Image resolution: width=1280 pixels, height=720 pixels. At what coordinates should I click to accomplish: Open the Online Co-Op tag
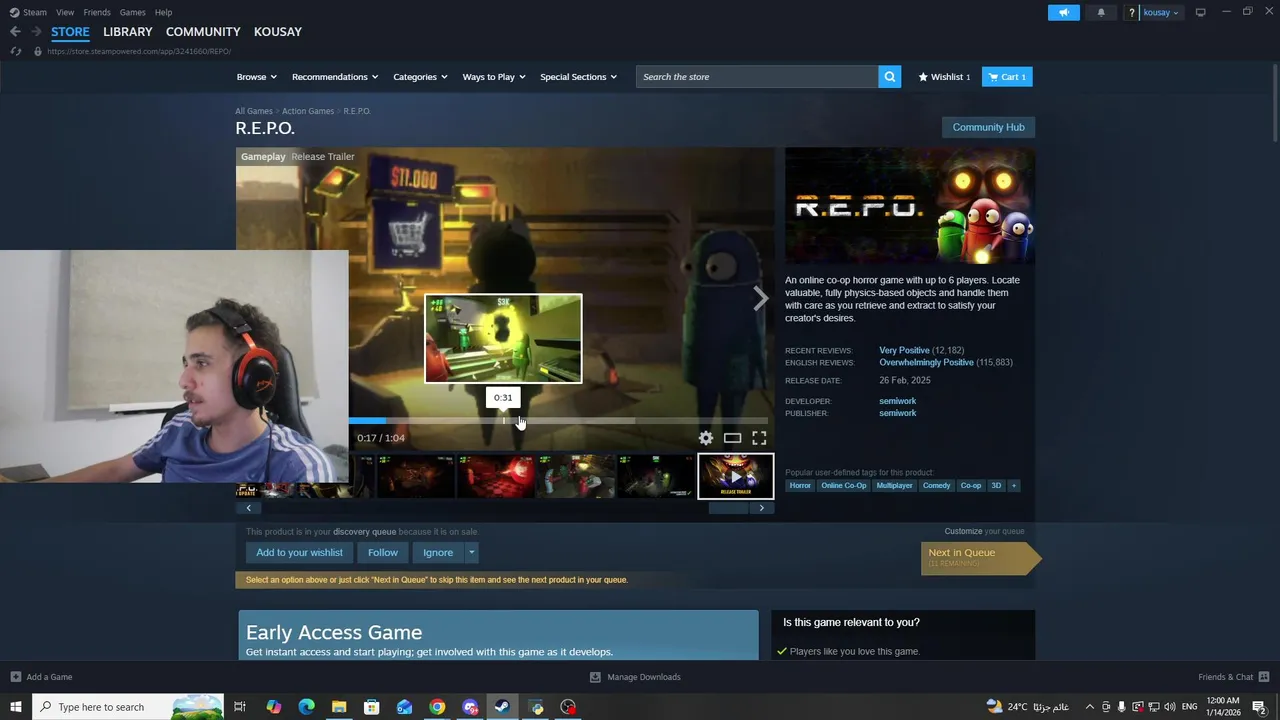click(844, 486)
